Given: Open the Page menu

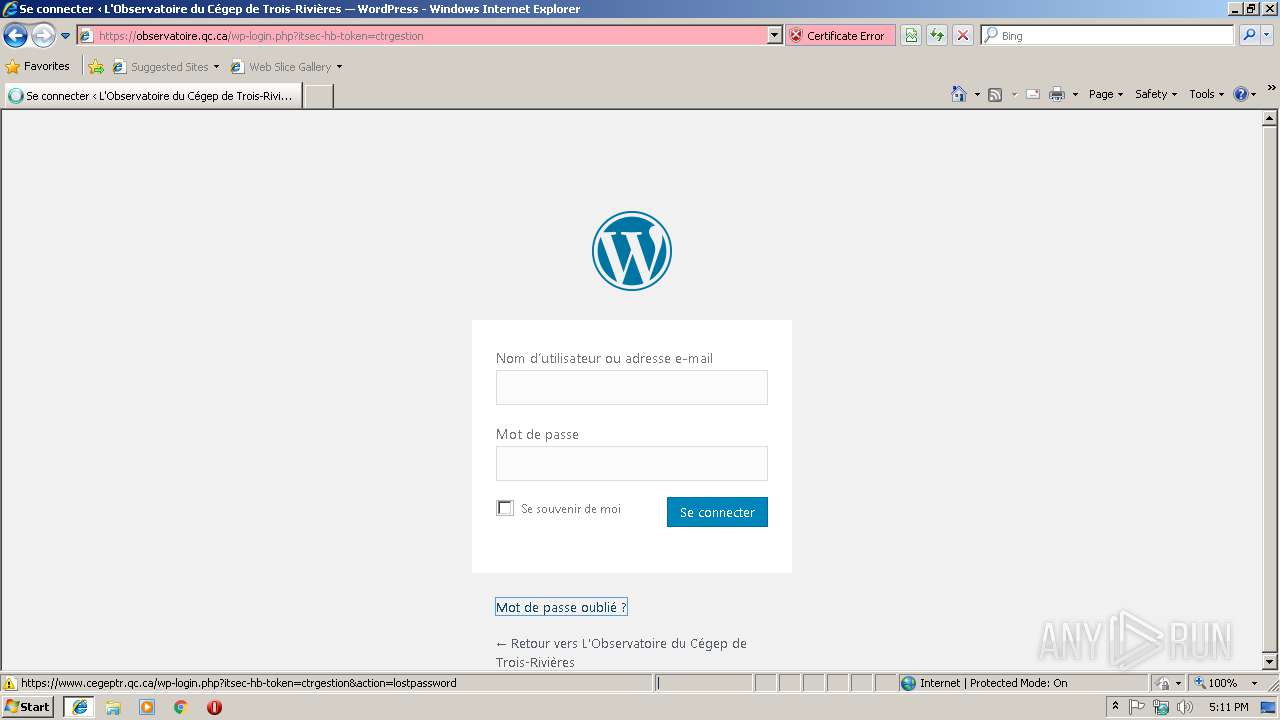Looking at the screenshot, I should [1106, 94].
